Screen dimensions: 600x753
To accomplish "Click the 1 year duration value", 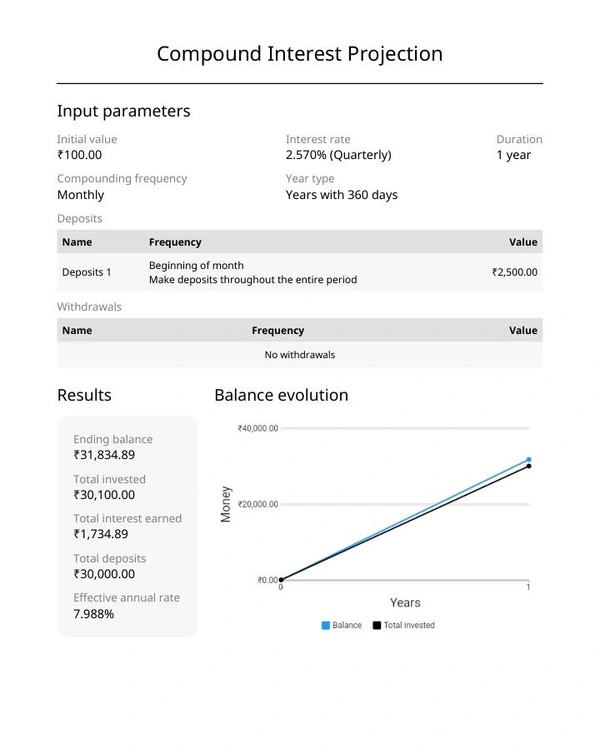I will click(x=514, y=155).
